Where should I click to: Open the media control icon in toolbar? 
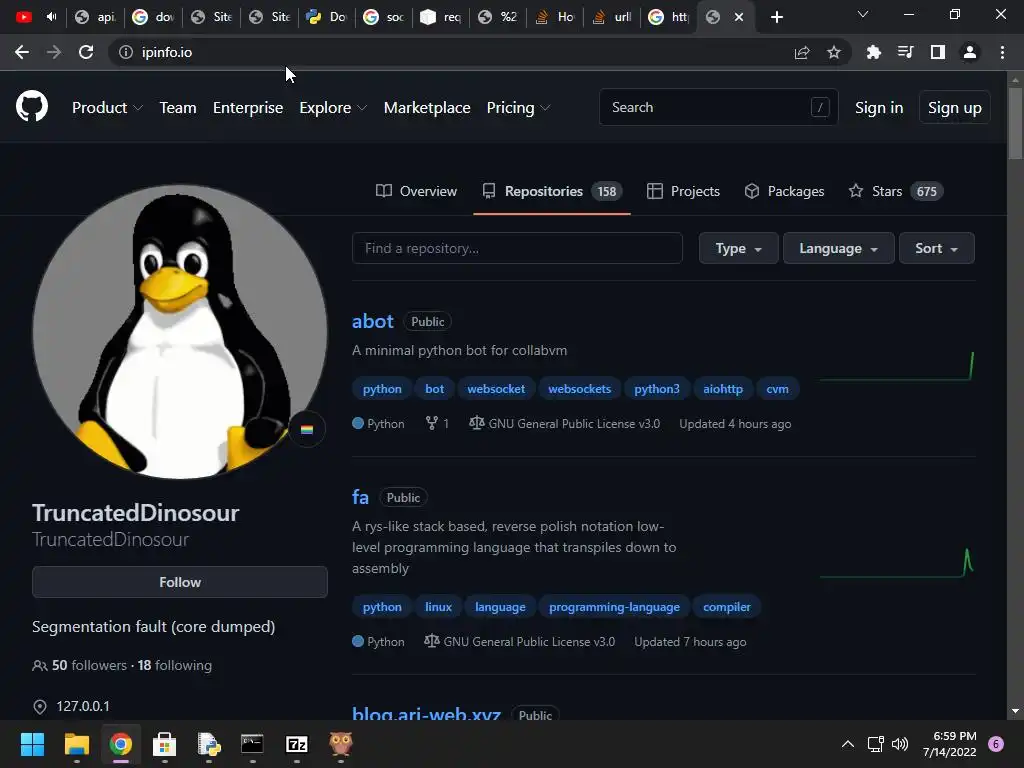905,52
